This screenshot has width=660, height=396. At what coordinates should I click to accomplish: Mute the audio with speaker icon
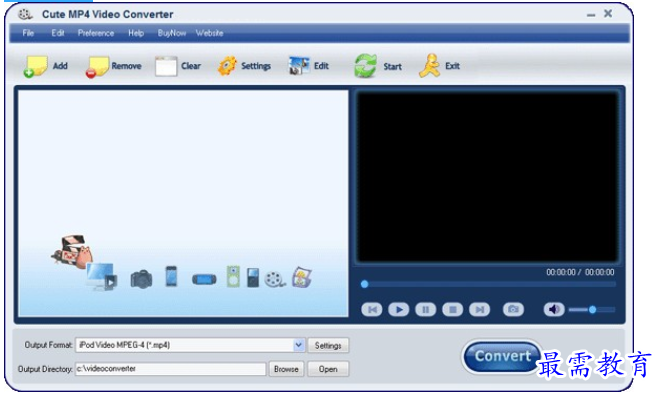[x=554, y=309]
